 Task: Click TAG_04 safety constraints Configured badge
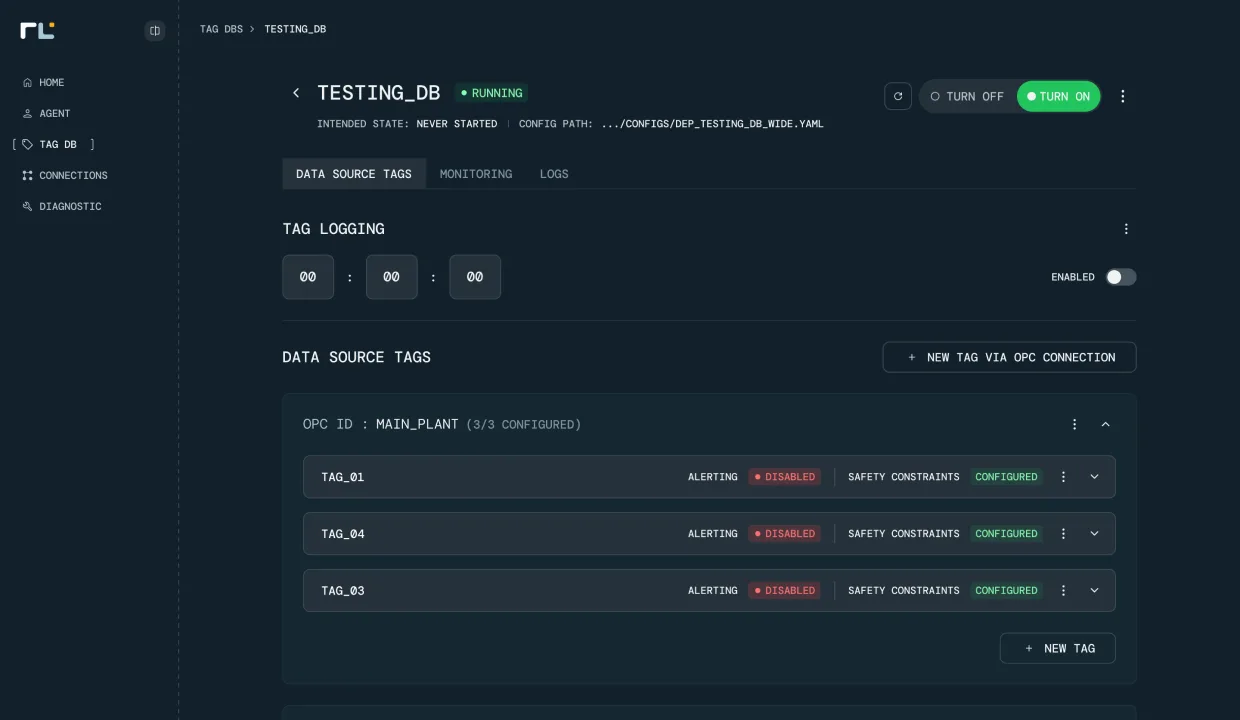click(x=1006, y=534)
